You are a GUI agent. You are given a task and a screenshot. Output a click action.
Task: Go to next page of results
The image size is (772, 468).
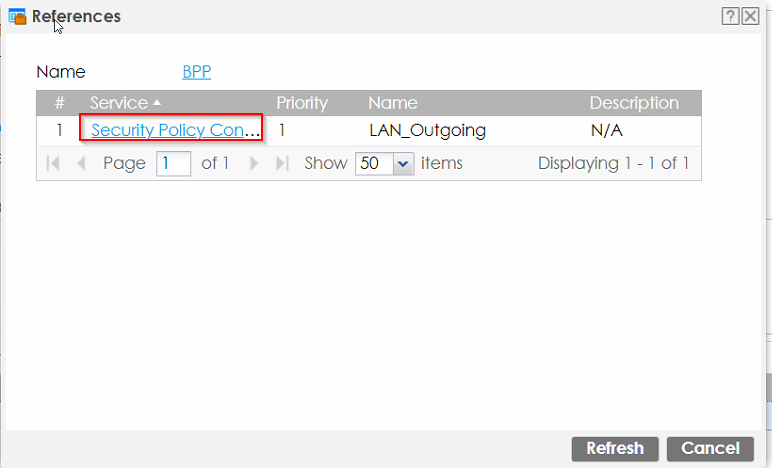pos(254,163)
